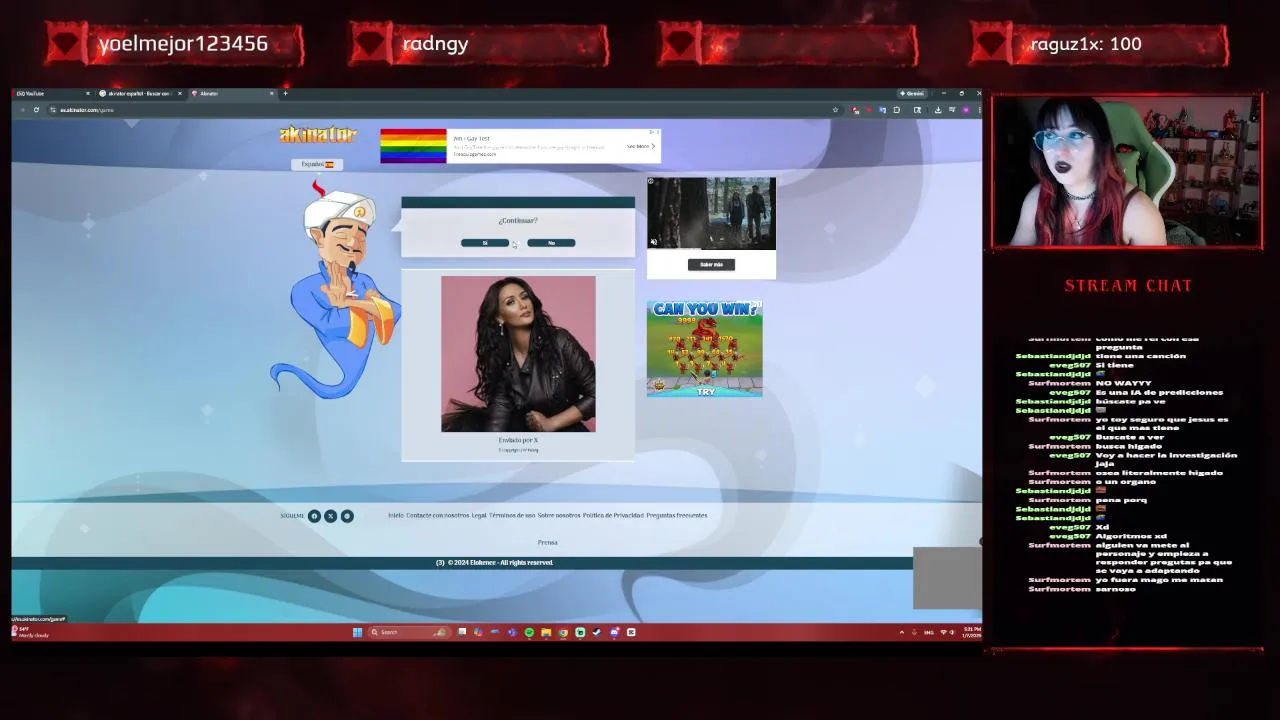Close the akinator español search tab

pyautogui.click(x=180, y=94)
